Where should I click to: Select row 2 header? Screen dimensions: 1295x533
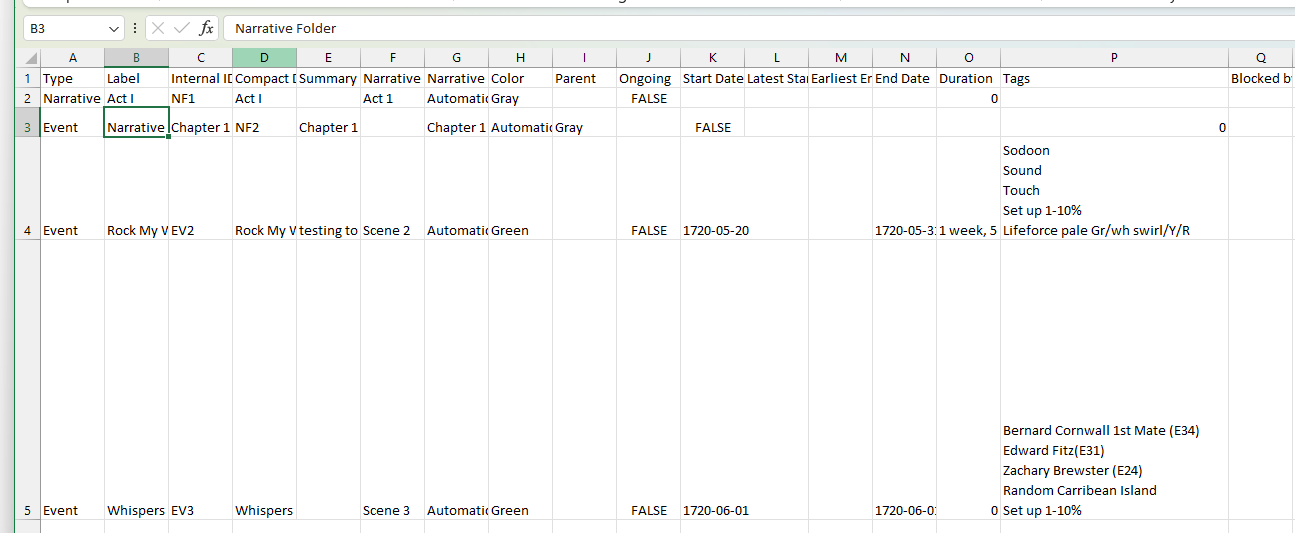(x=28, y=99)
